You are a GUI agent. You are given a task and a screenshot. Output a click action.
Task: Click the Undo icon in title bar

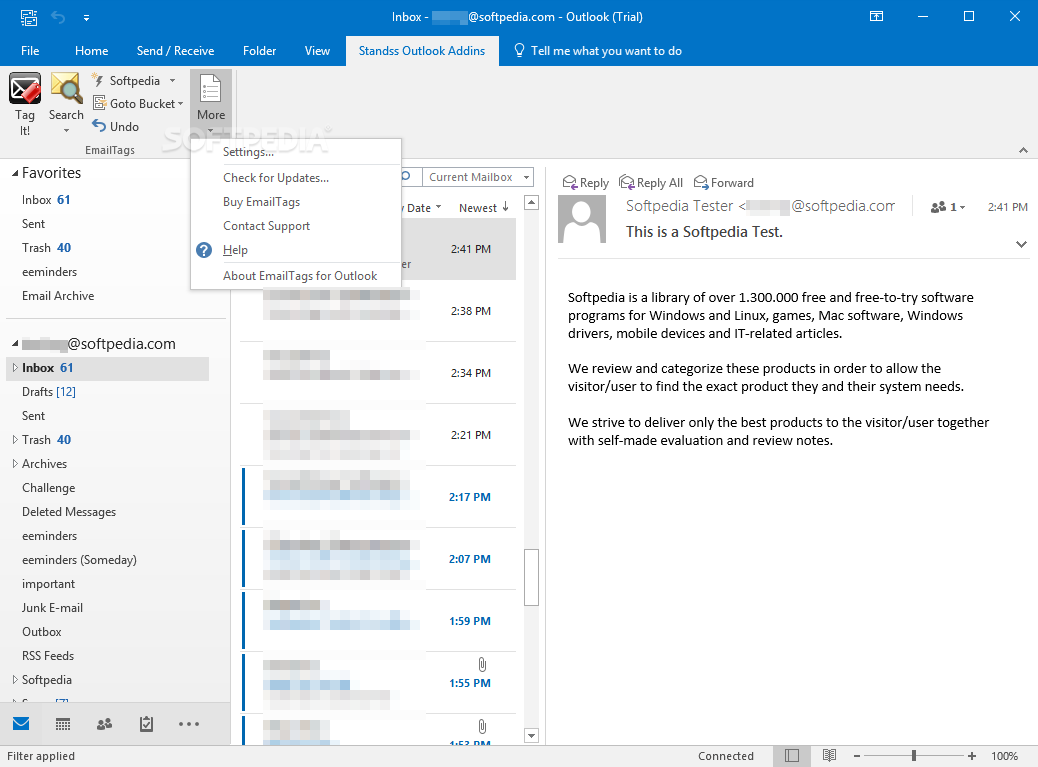click(58, 17)
